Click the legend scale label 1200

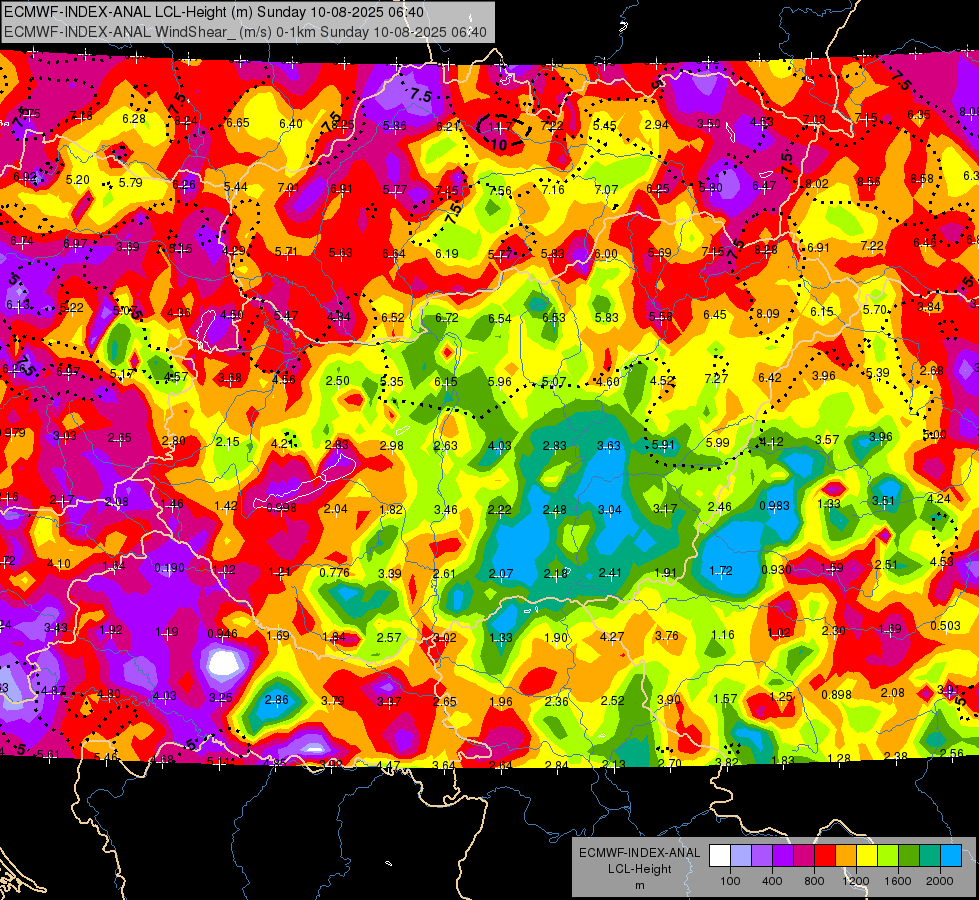point(856,881)
